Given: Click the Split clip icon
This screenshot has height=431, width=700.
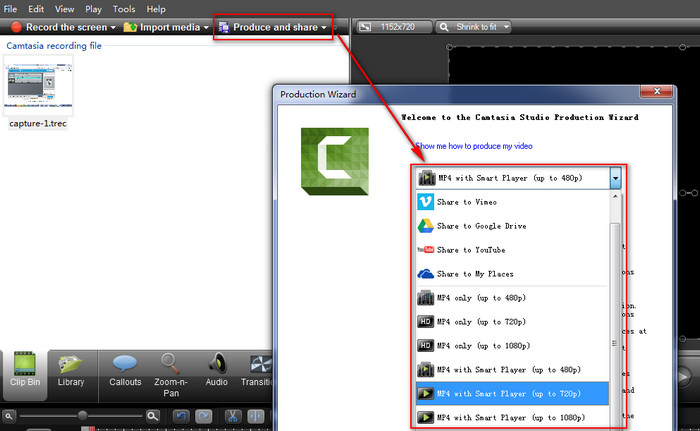Looking at the screenshot, I should 256,417.
